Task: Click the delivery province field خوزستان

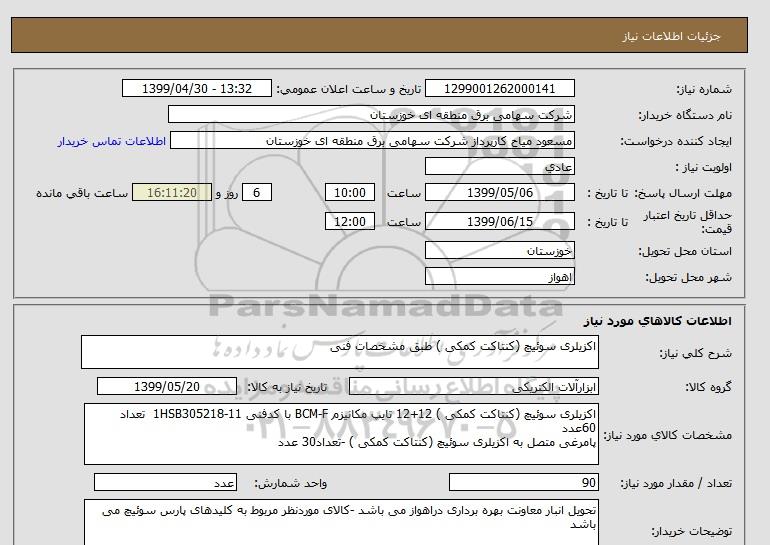Action: (x=512, y=249)
